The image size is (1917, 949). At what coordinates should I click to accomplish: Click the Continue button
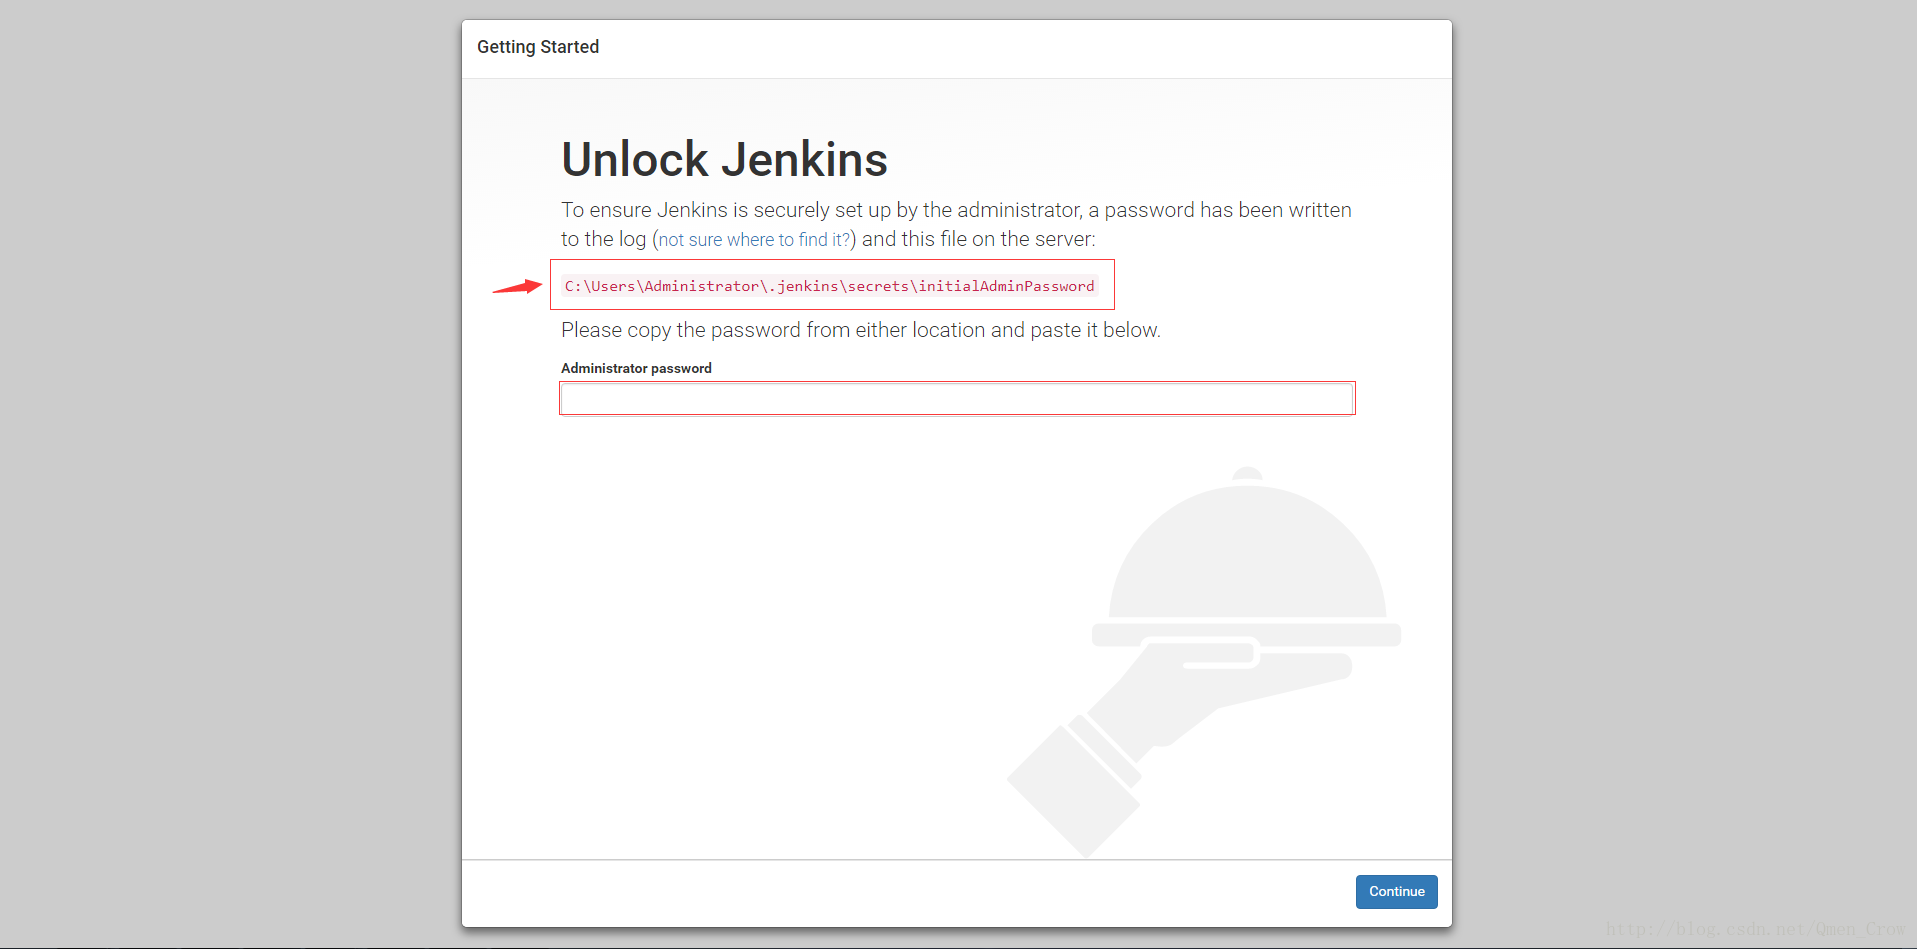pos(1396,892)
